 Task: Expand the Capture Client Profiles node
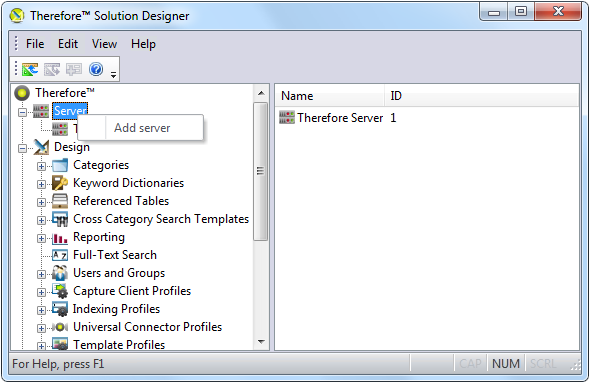41,292
